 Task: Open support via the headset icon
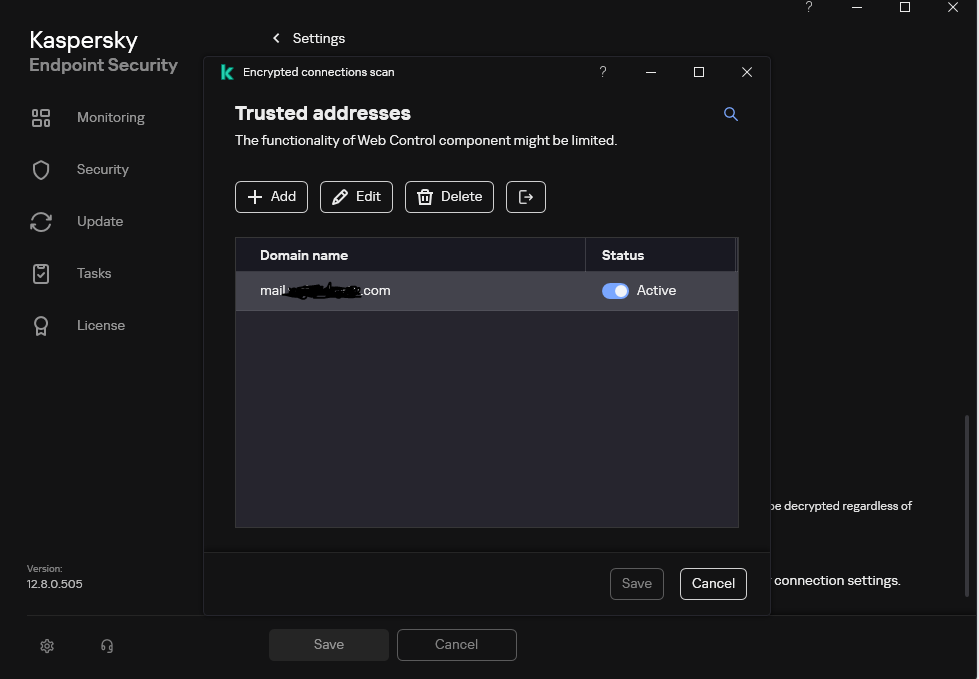tap(107, 646)
